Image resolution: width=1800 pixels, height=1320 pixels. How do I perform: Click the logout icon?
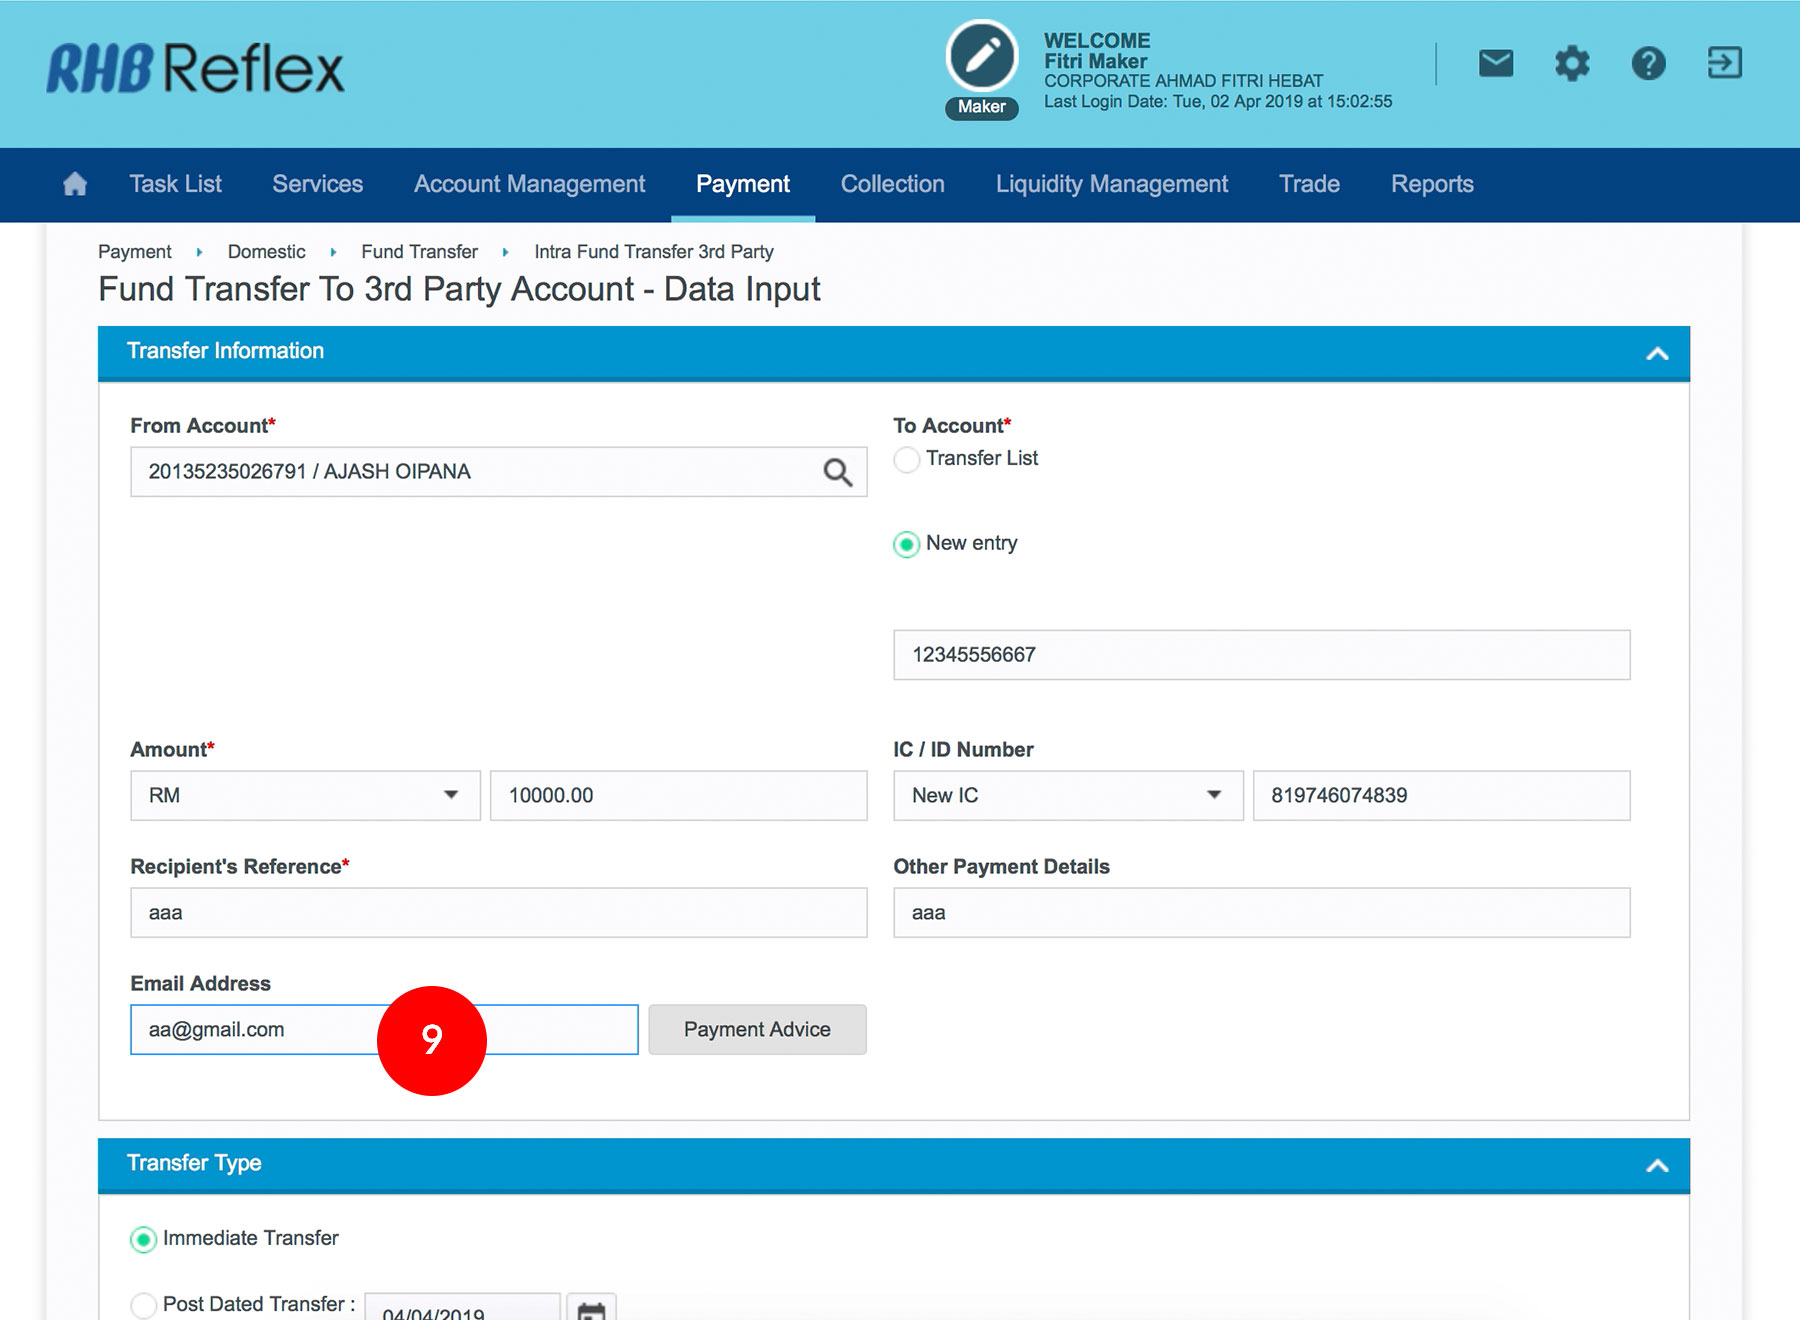1724,64
